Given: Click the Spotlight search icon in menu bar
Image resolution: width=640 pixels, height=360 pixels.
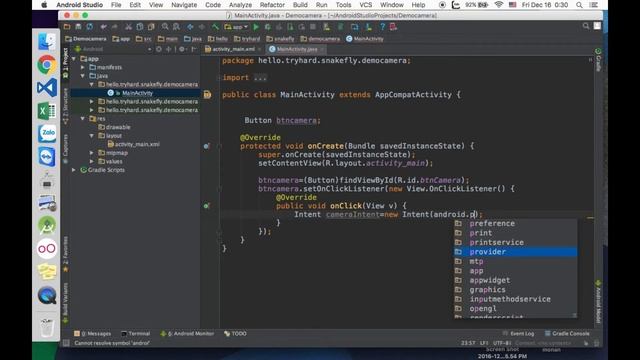Looking at the screenshot, I should (x=579, y=5).
